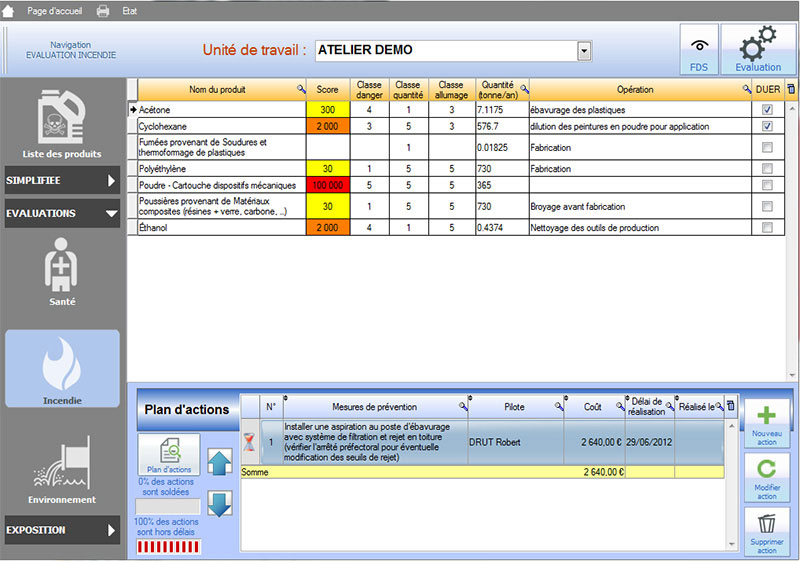
Task: Click search icon in Nom du produit header
Action: point(301,89)
